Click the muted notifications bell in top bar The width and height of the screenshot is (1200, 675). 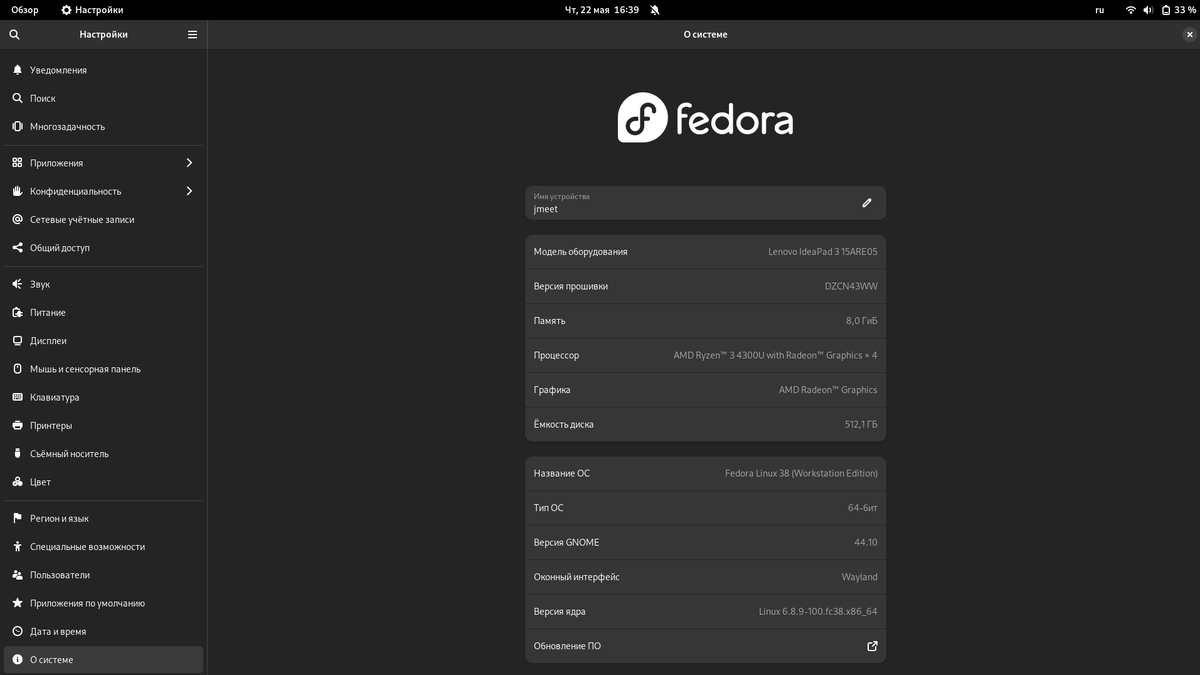click(x=654, y=9)
